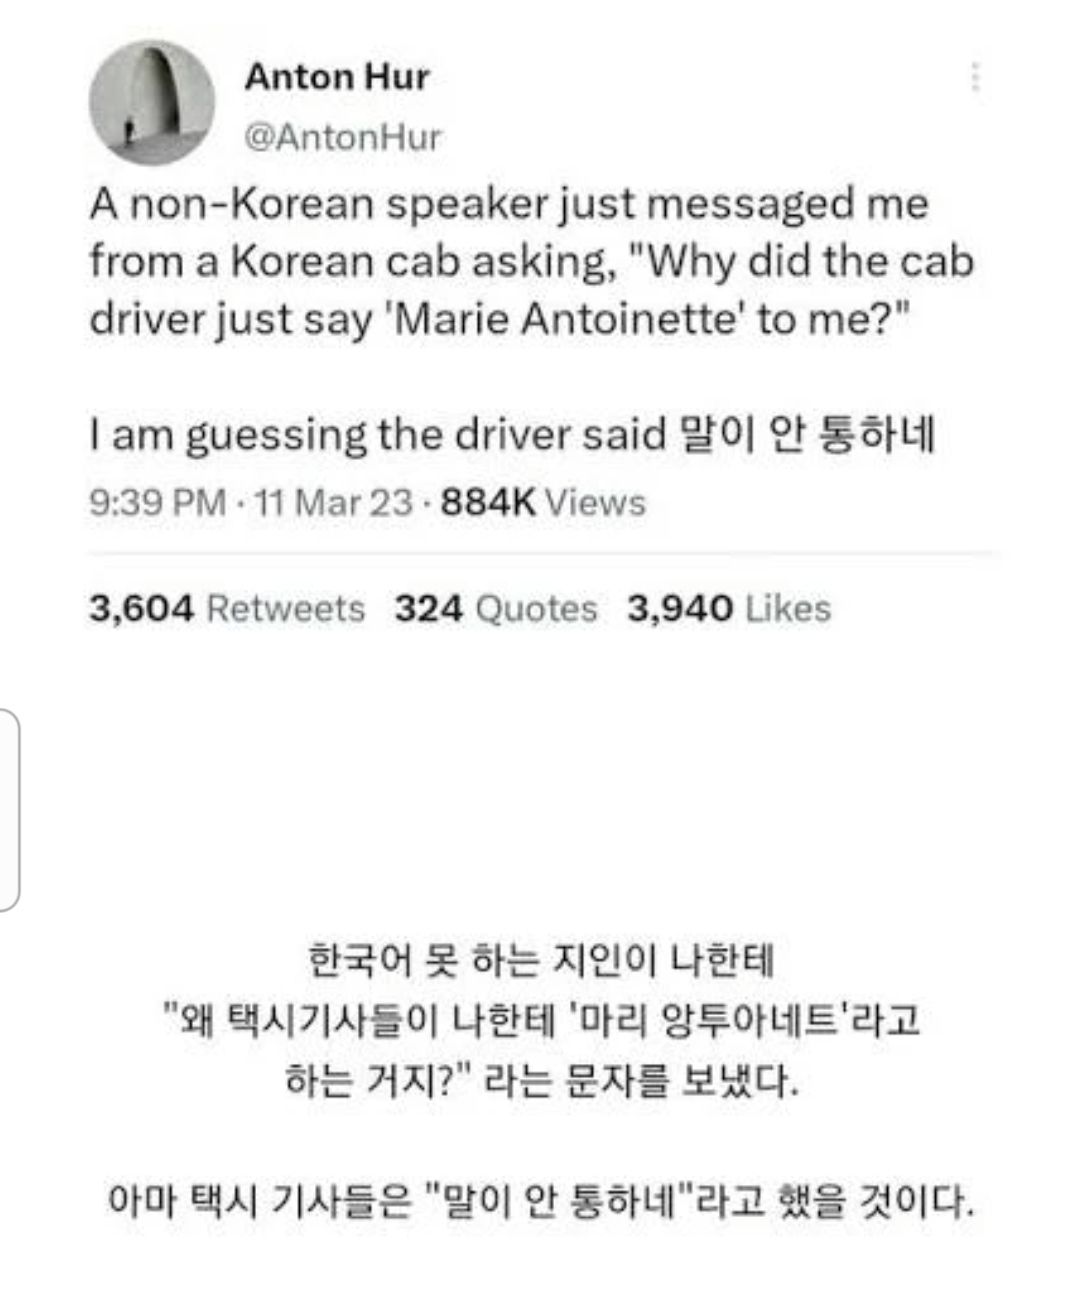The width and height of the screenshot is (1080, 1289).
Task: Click the 9:39 PM timestamp
Action: pyautogui.click(x=157, y=501)
